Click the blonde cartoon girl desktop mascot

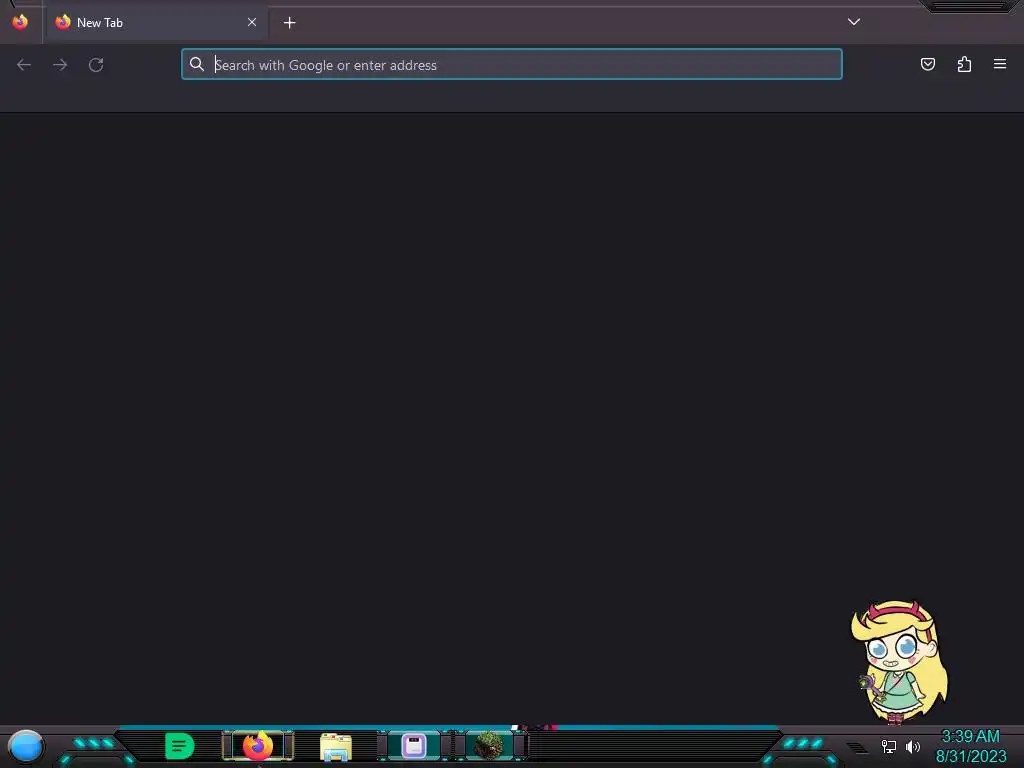tap(899, 662)
